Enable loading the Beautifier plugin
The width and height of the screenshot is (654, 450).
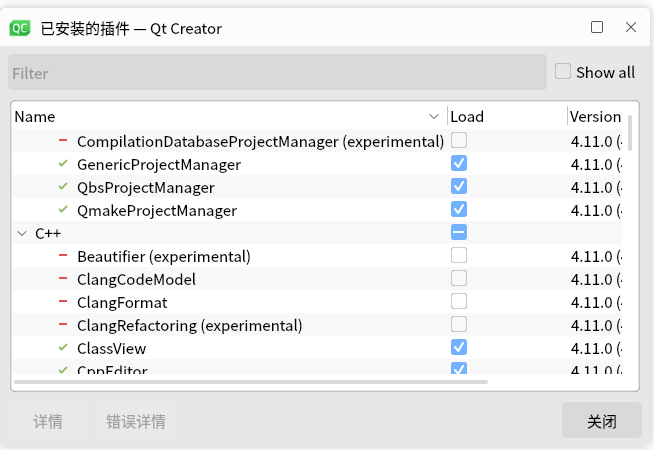459,255
